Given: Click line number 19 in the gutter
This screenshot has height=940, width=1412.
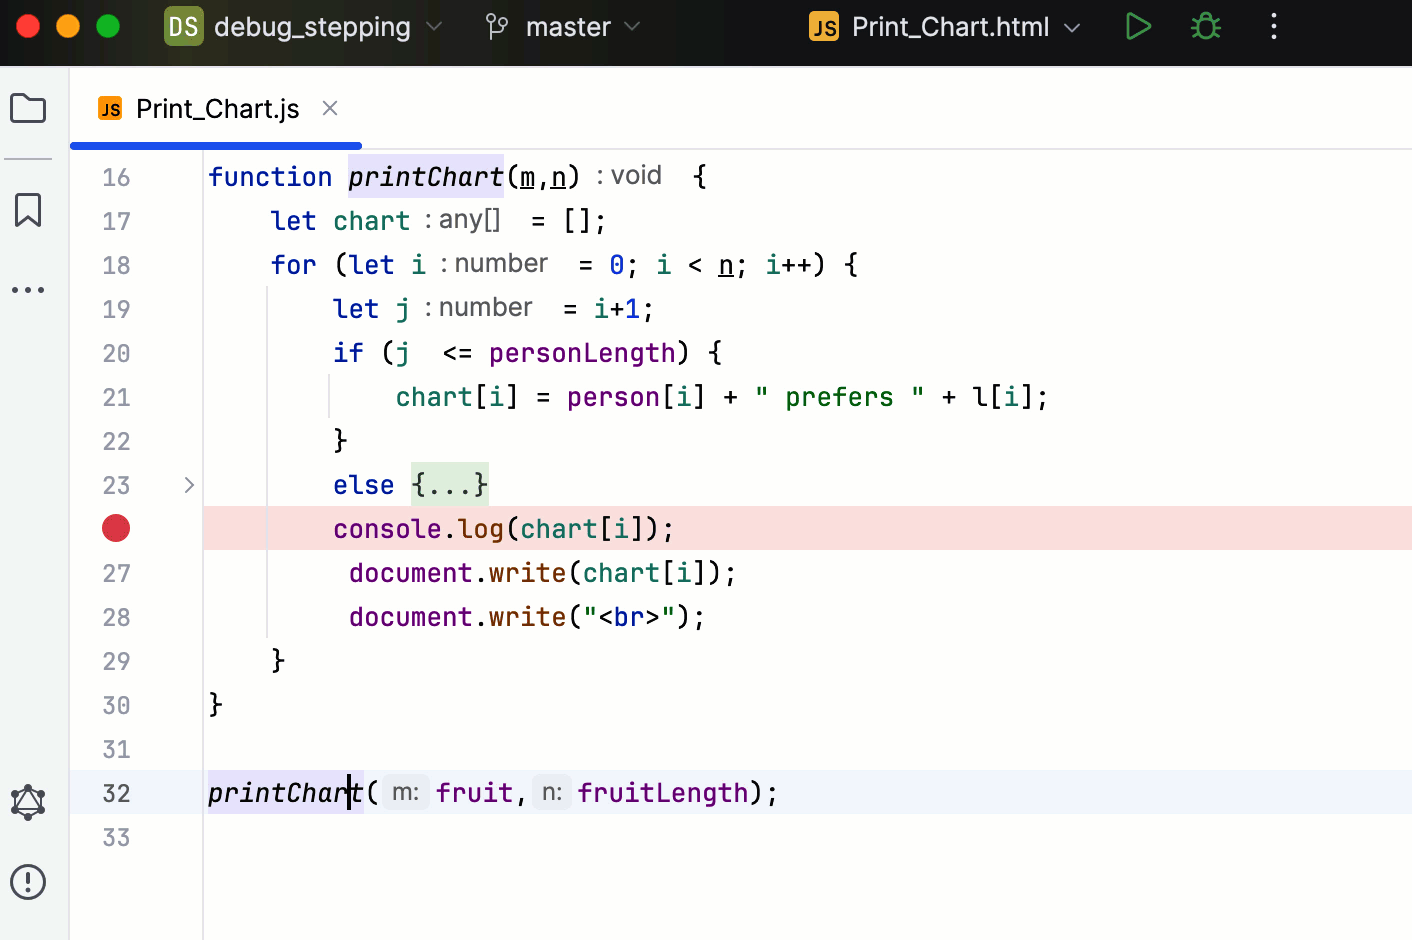Looking at the screenshot, I should (116, 309).
